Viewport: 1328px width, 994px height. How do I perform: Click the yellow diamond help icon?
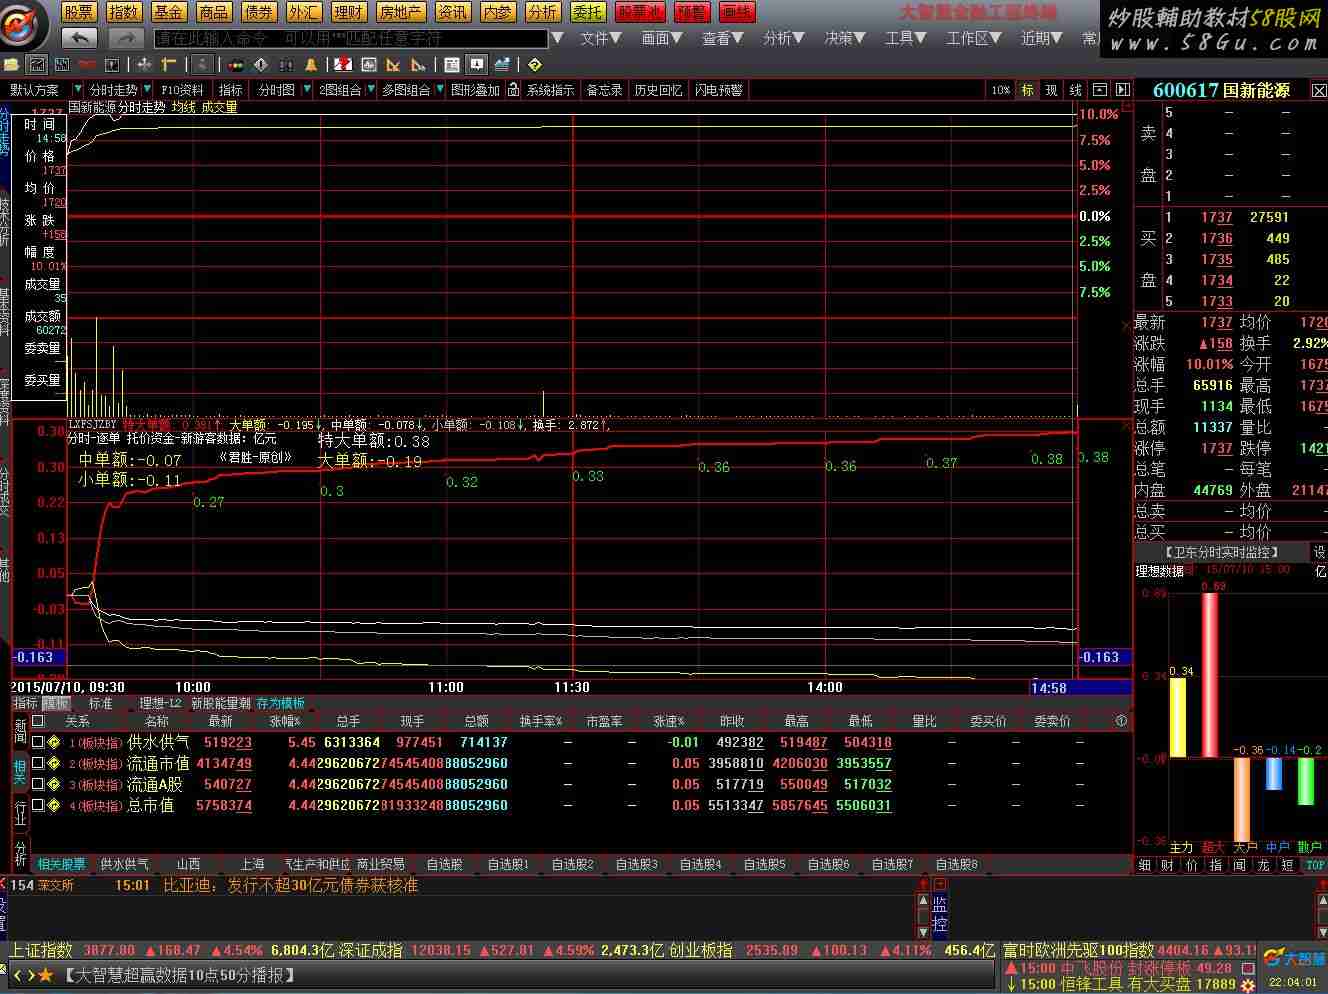(535, 65)
